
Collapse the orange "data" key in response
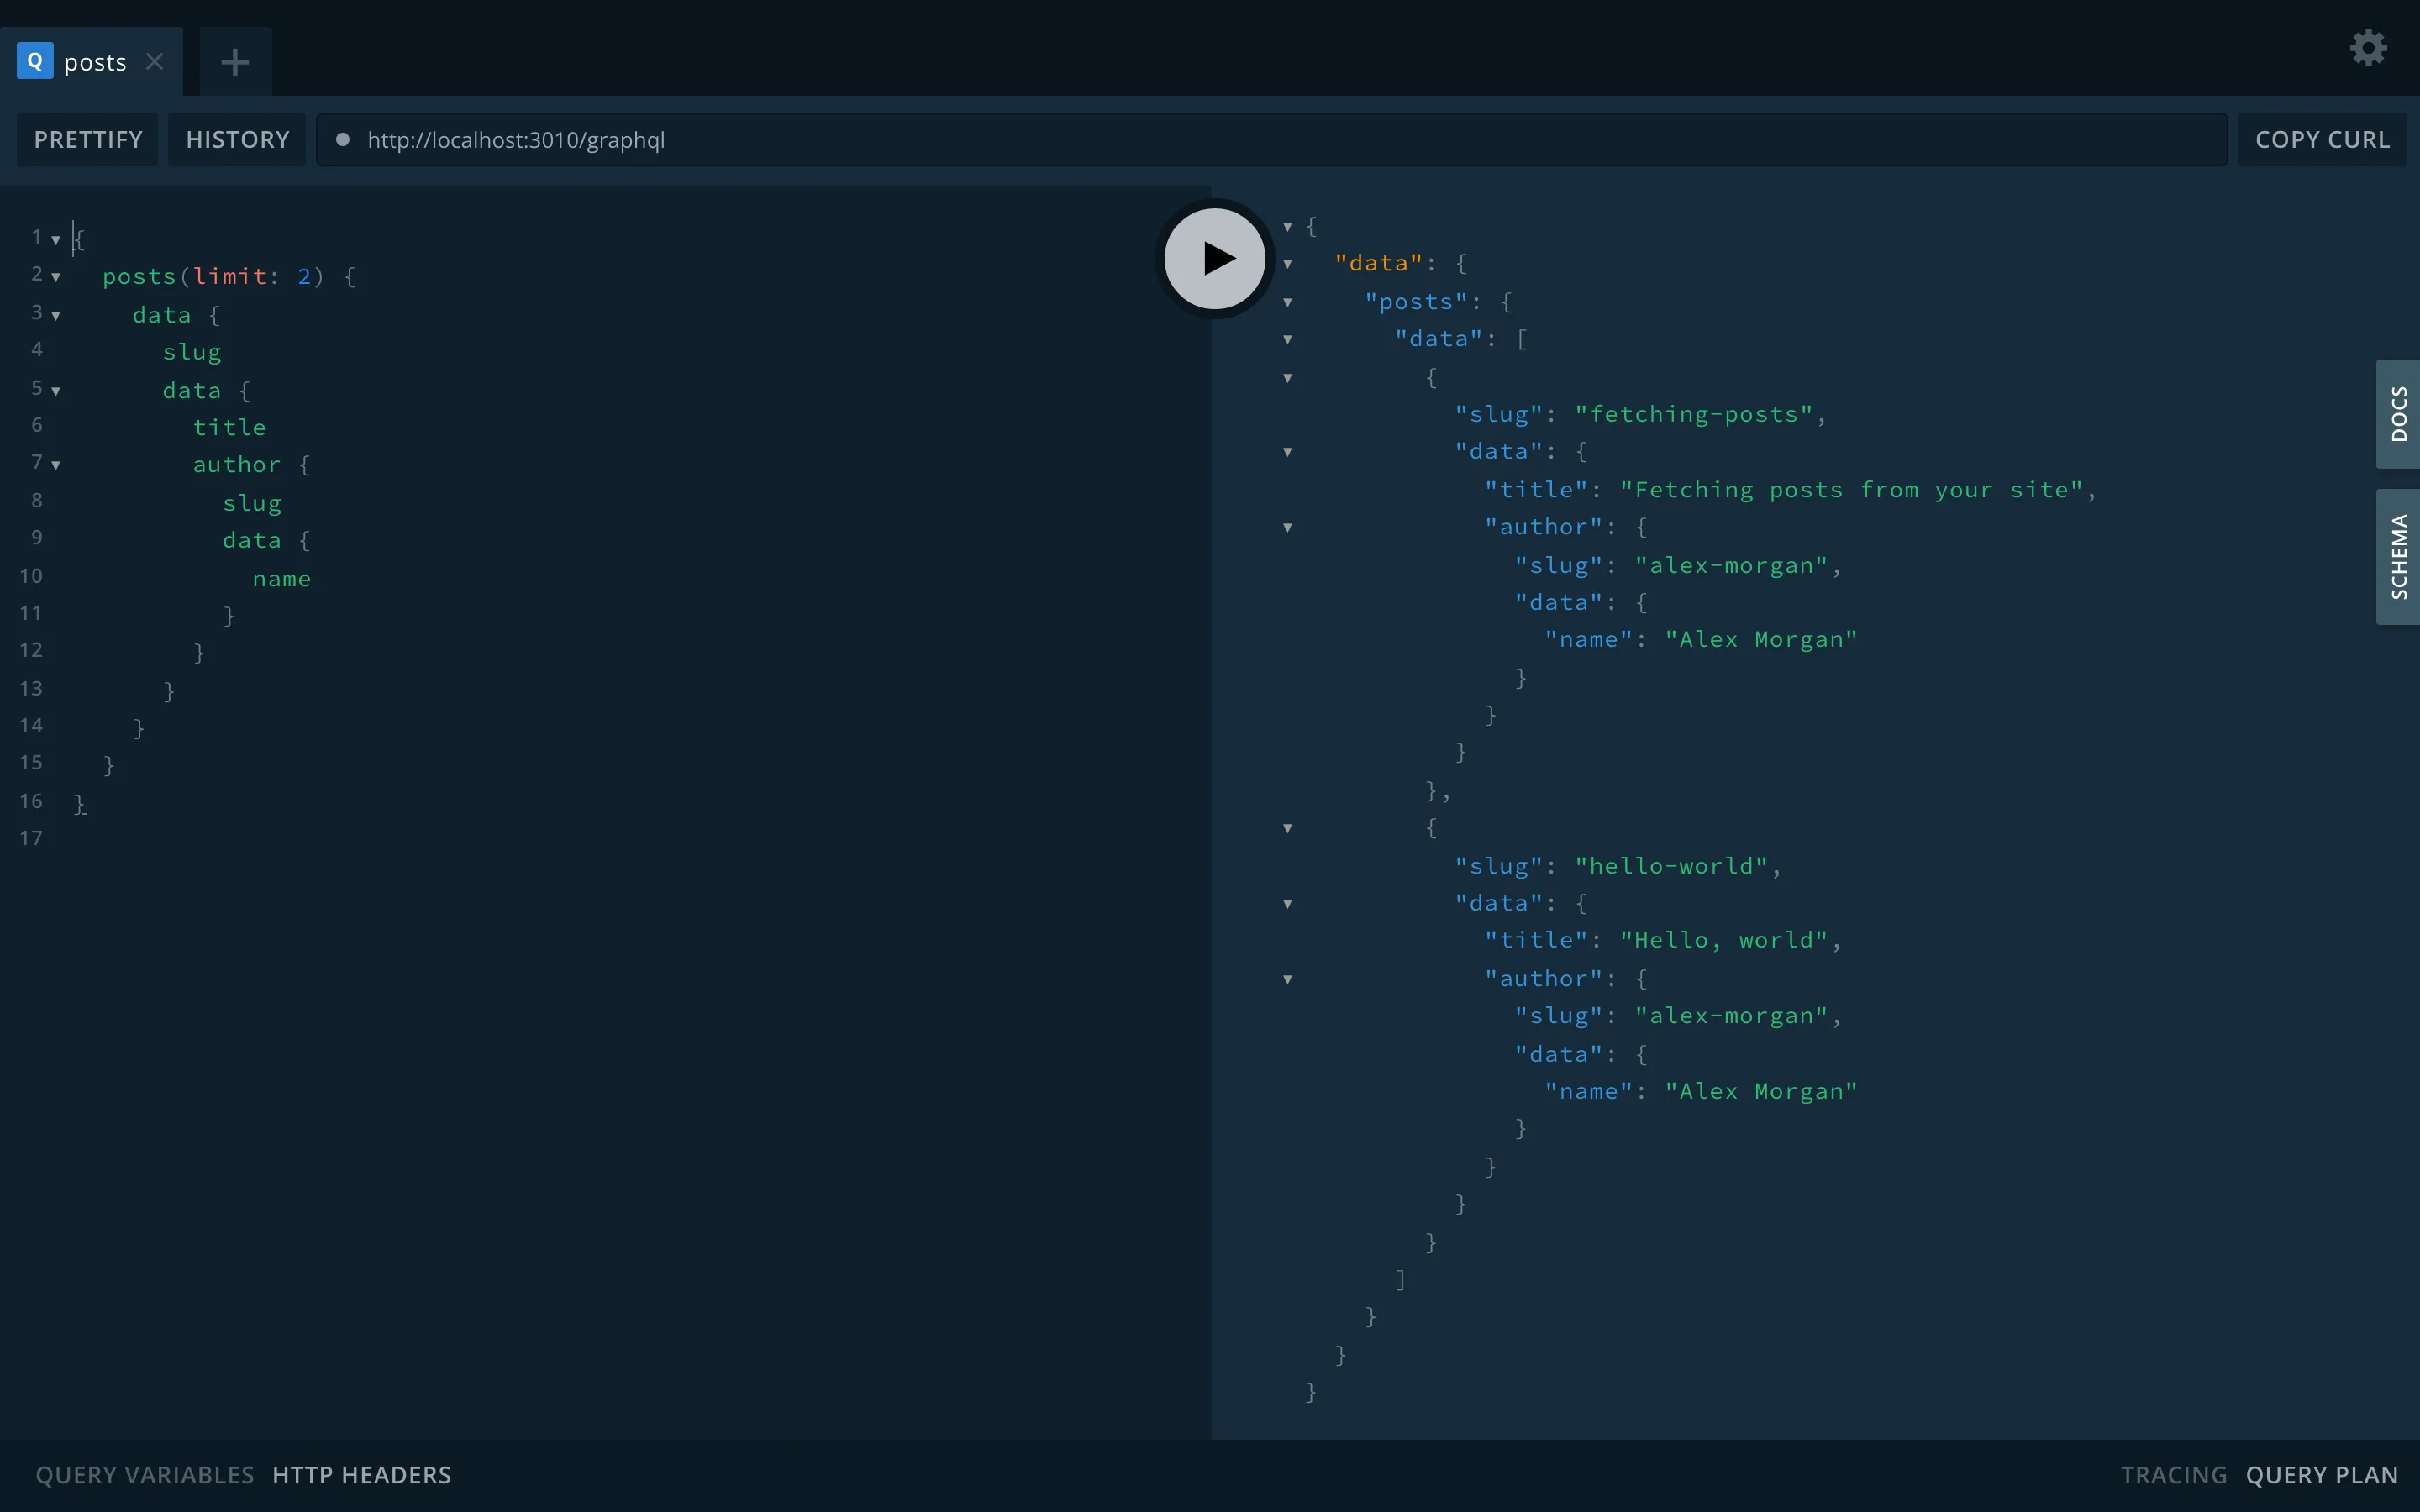click(x=1288, y=264)
